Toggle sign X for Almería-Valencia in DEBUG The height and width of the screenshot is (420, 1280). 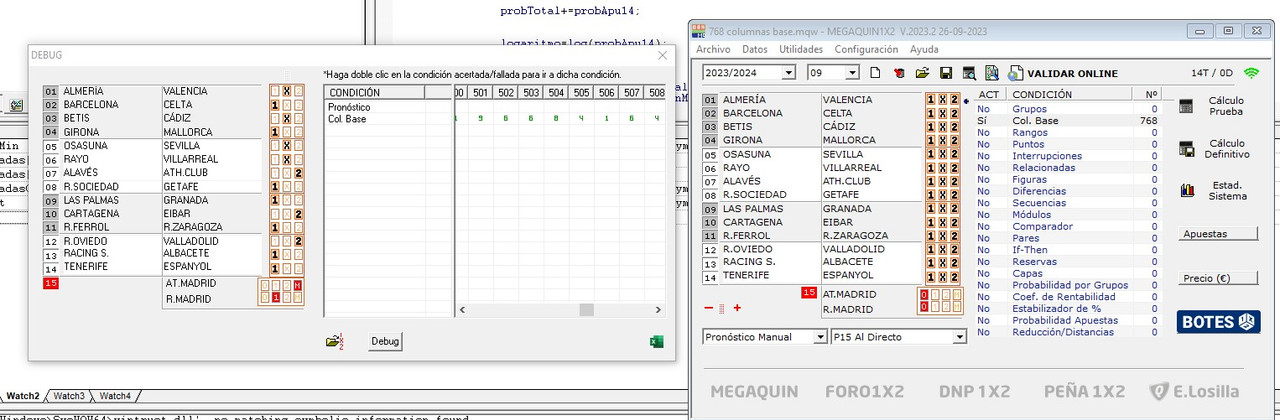(x=286, y=91)
